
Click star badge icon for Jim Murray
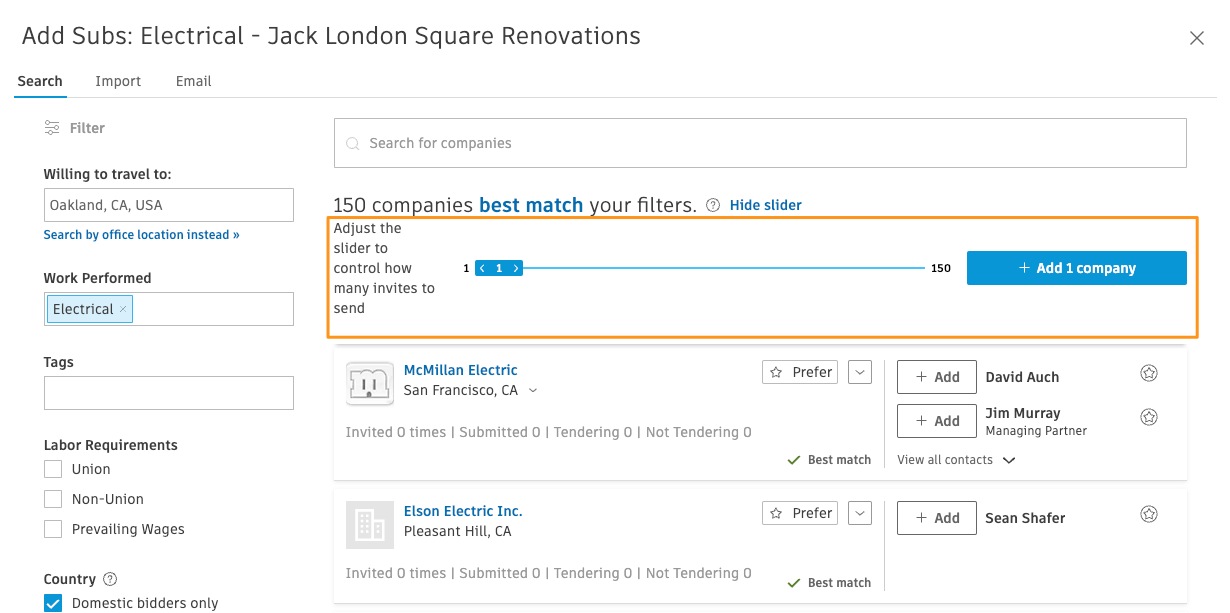click(x=1149, y=417)
